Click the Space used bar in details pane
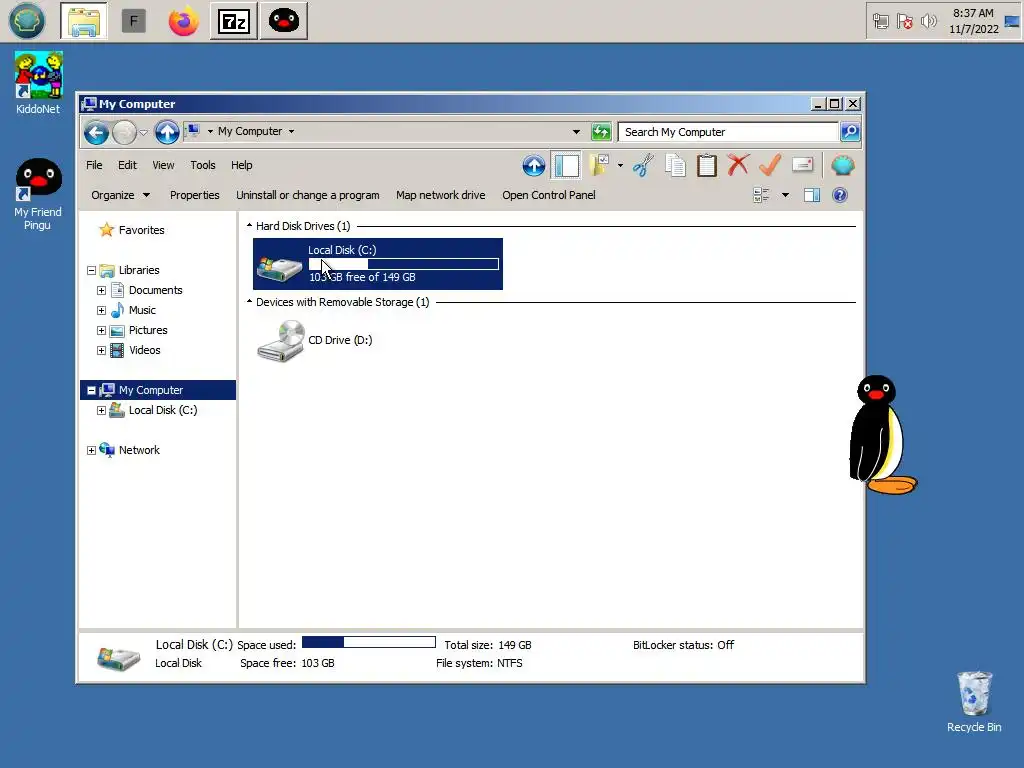 coord(369,643)
